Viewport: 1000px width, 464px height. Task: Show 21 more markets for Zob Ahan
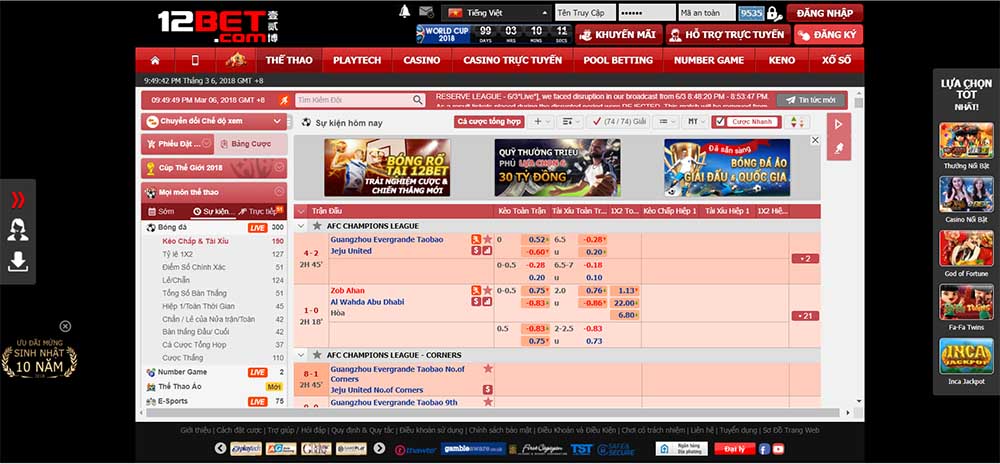(x=805, y=315)
